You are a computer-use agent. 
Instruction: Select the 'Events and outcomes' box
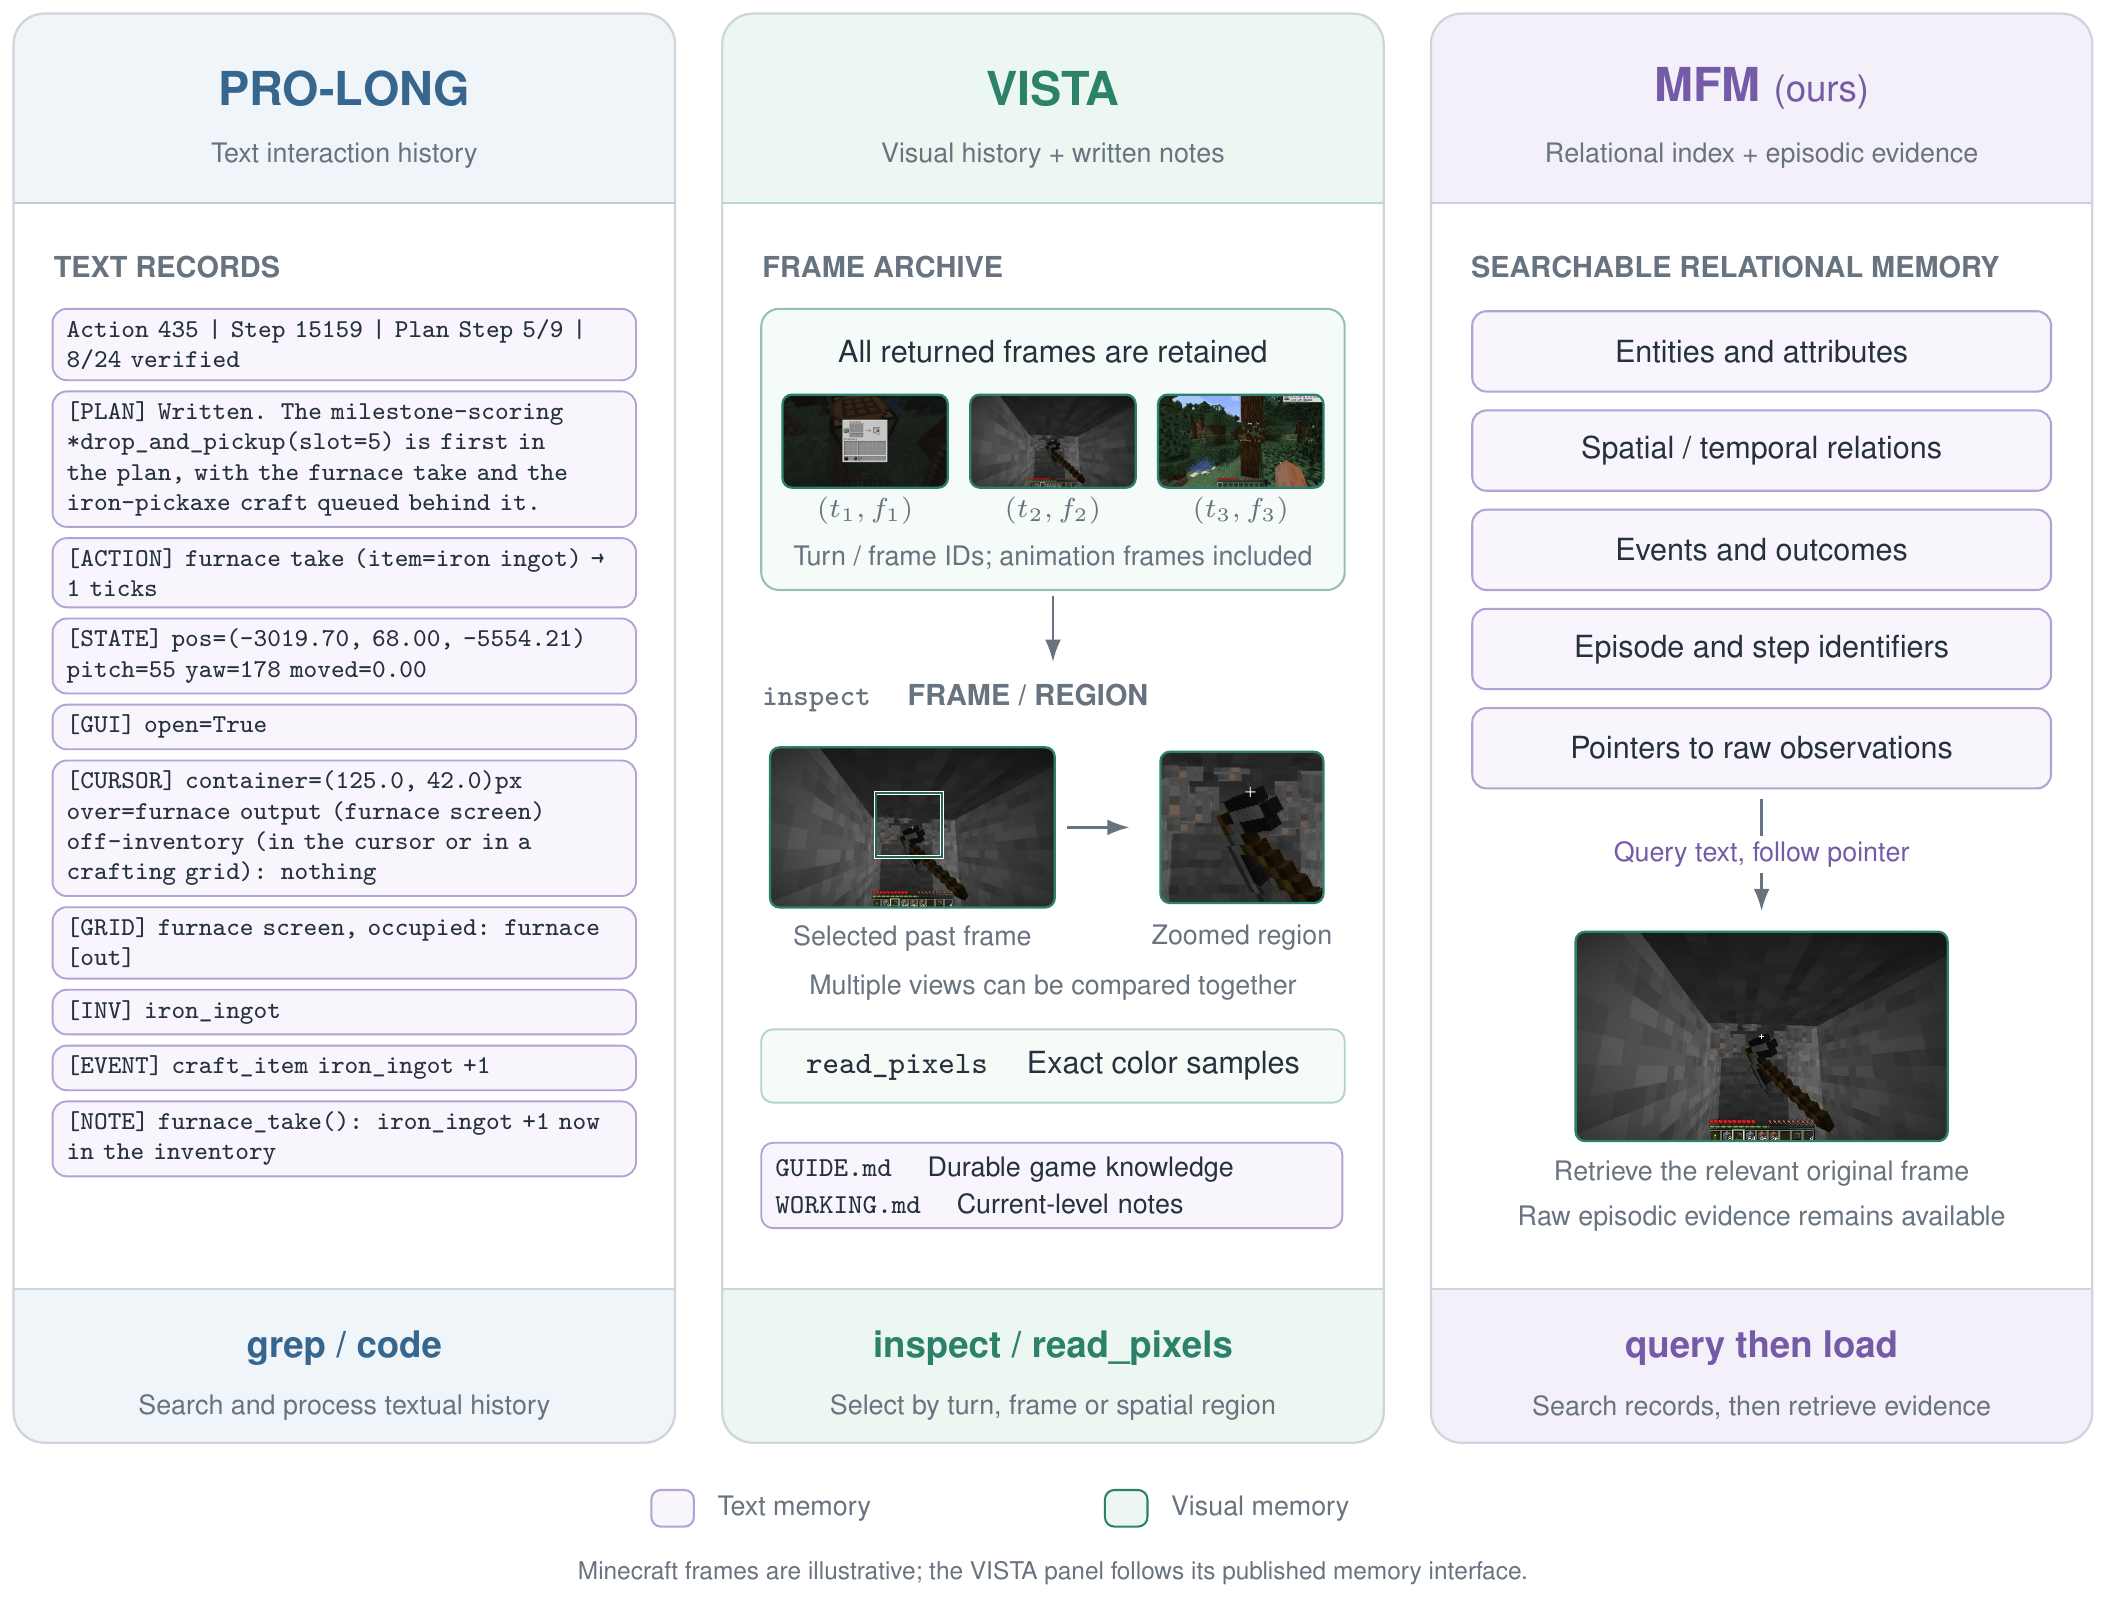tap(1761, 549)
